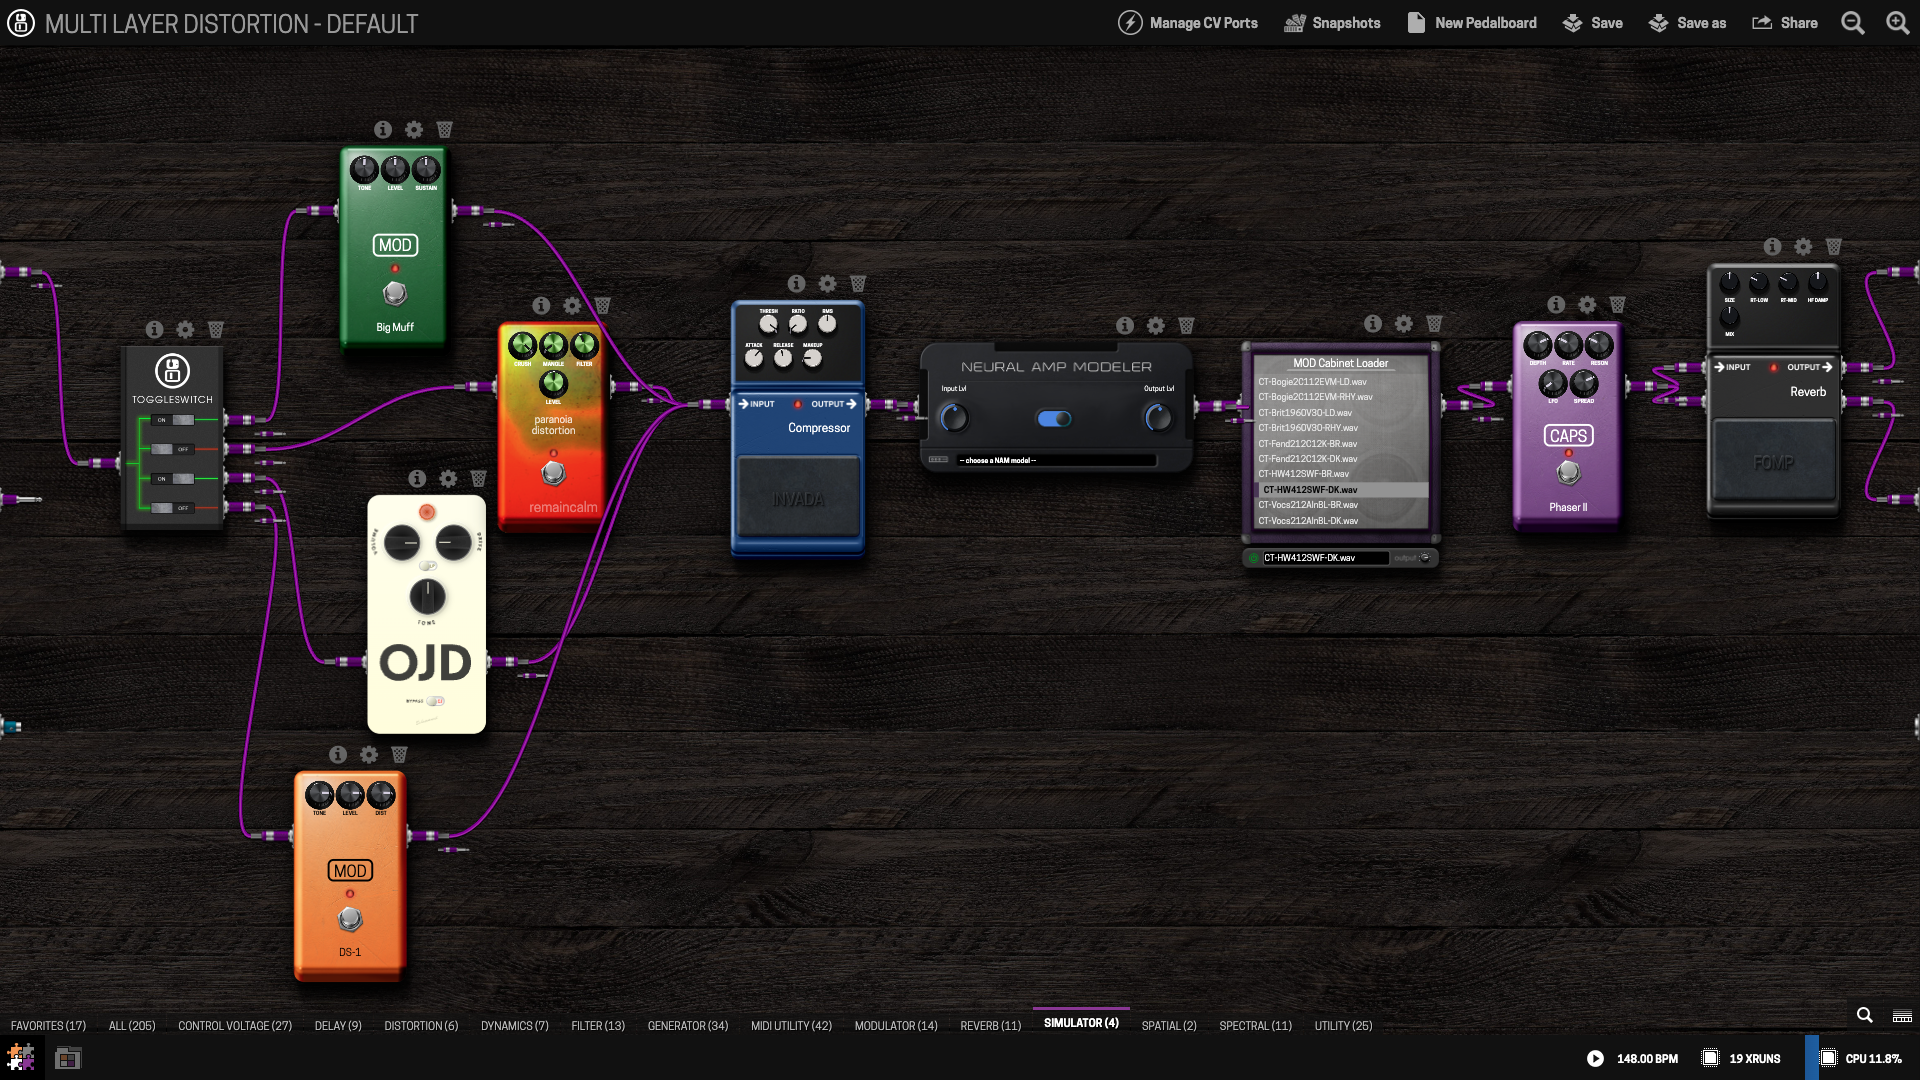Screen dimensions: 1920x1080
Task: Toggle the Neural Amp Modeler bypass switch
Action: pyautogui.click(x=1054, y=419)
